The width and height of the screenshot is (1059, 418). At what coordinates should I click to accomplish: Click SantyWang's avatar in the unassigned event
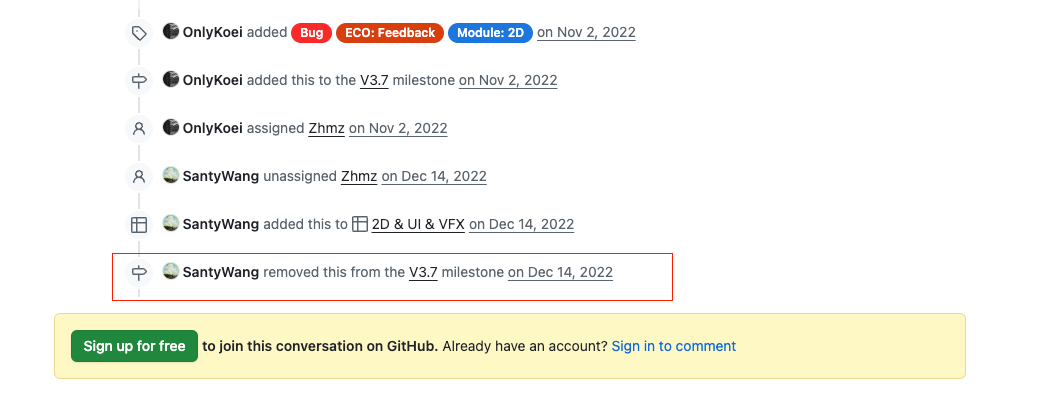click(171, 176)
